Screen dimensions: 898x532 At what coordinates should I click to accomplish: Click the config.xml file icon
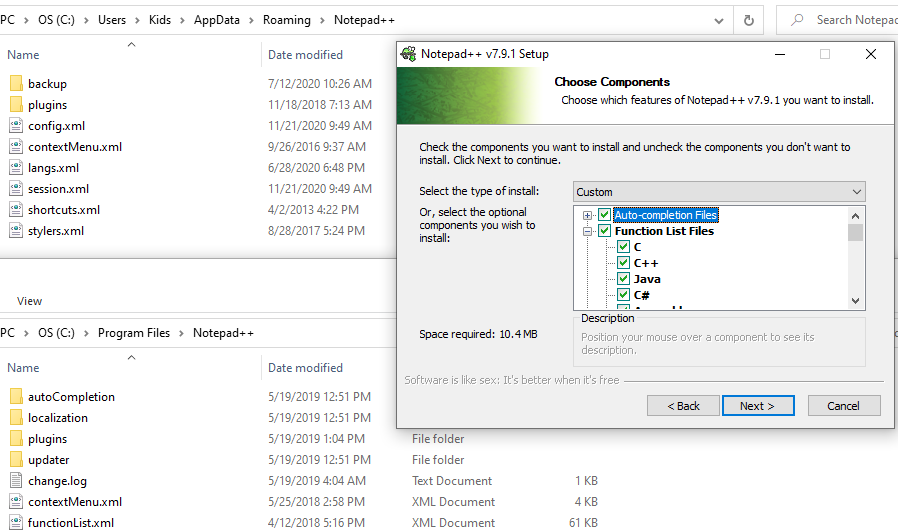[16, 125]
